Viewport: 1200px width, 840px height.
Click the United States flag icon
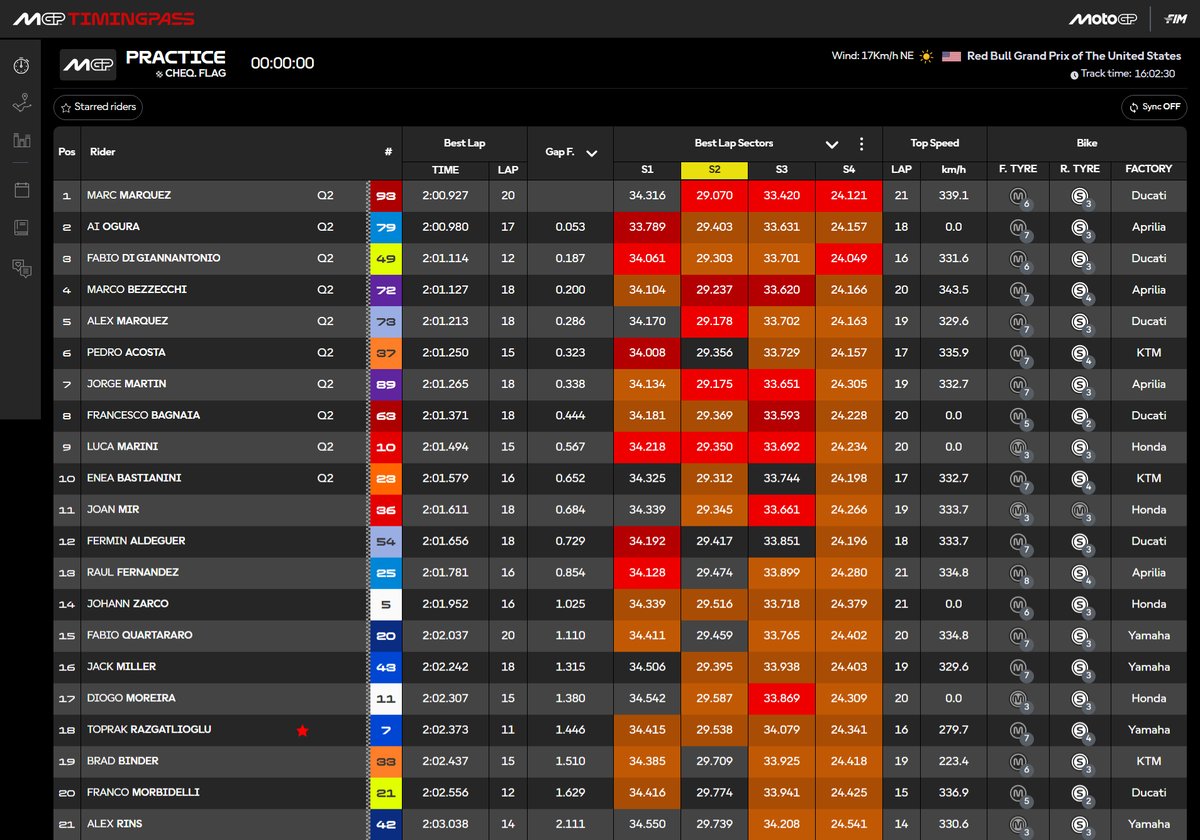pyautogui.click(x=951, y=56)
